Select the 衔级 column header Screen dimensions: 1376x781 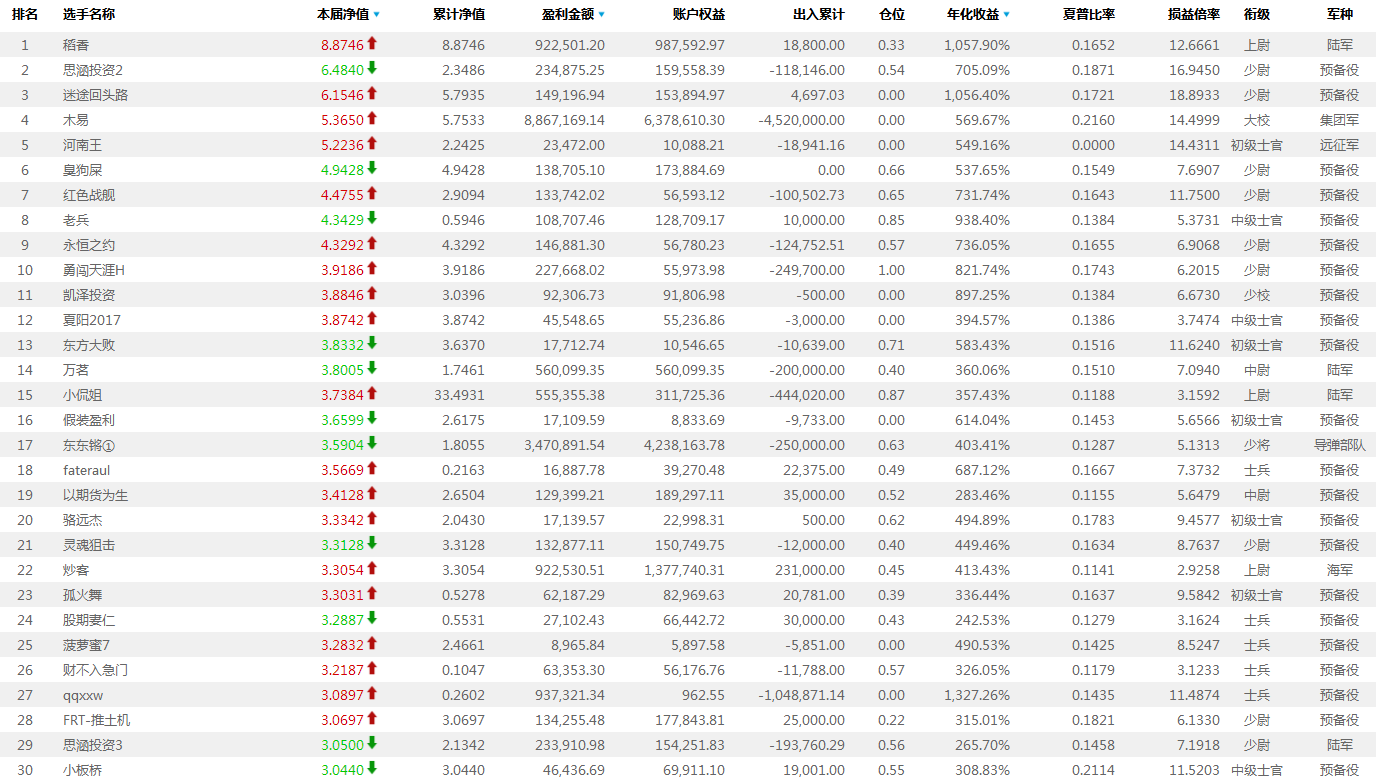tap(1257, 15)
